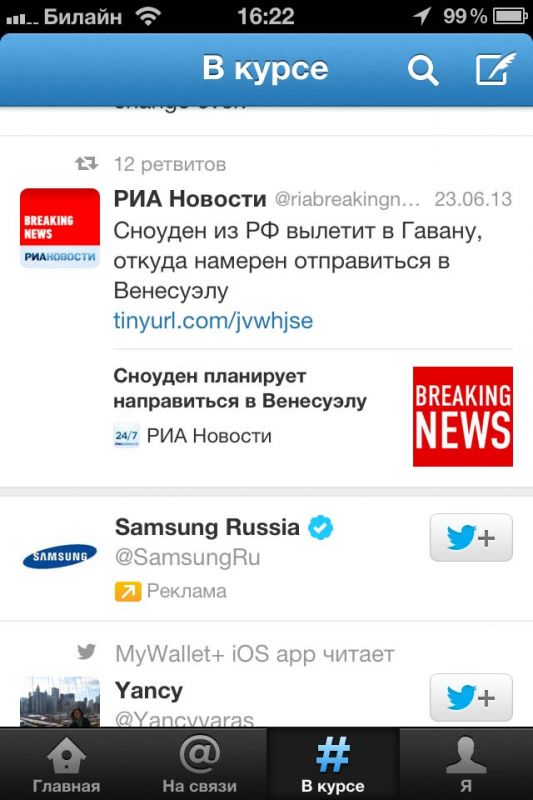Tap the retweet arrows icon
This screenshot has height=800, width=533.
[86, 164]
